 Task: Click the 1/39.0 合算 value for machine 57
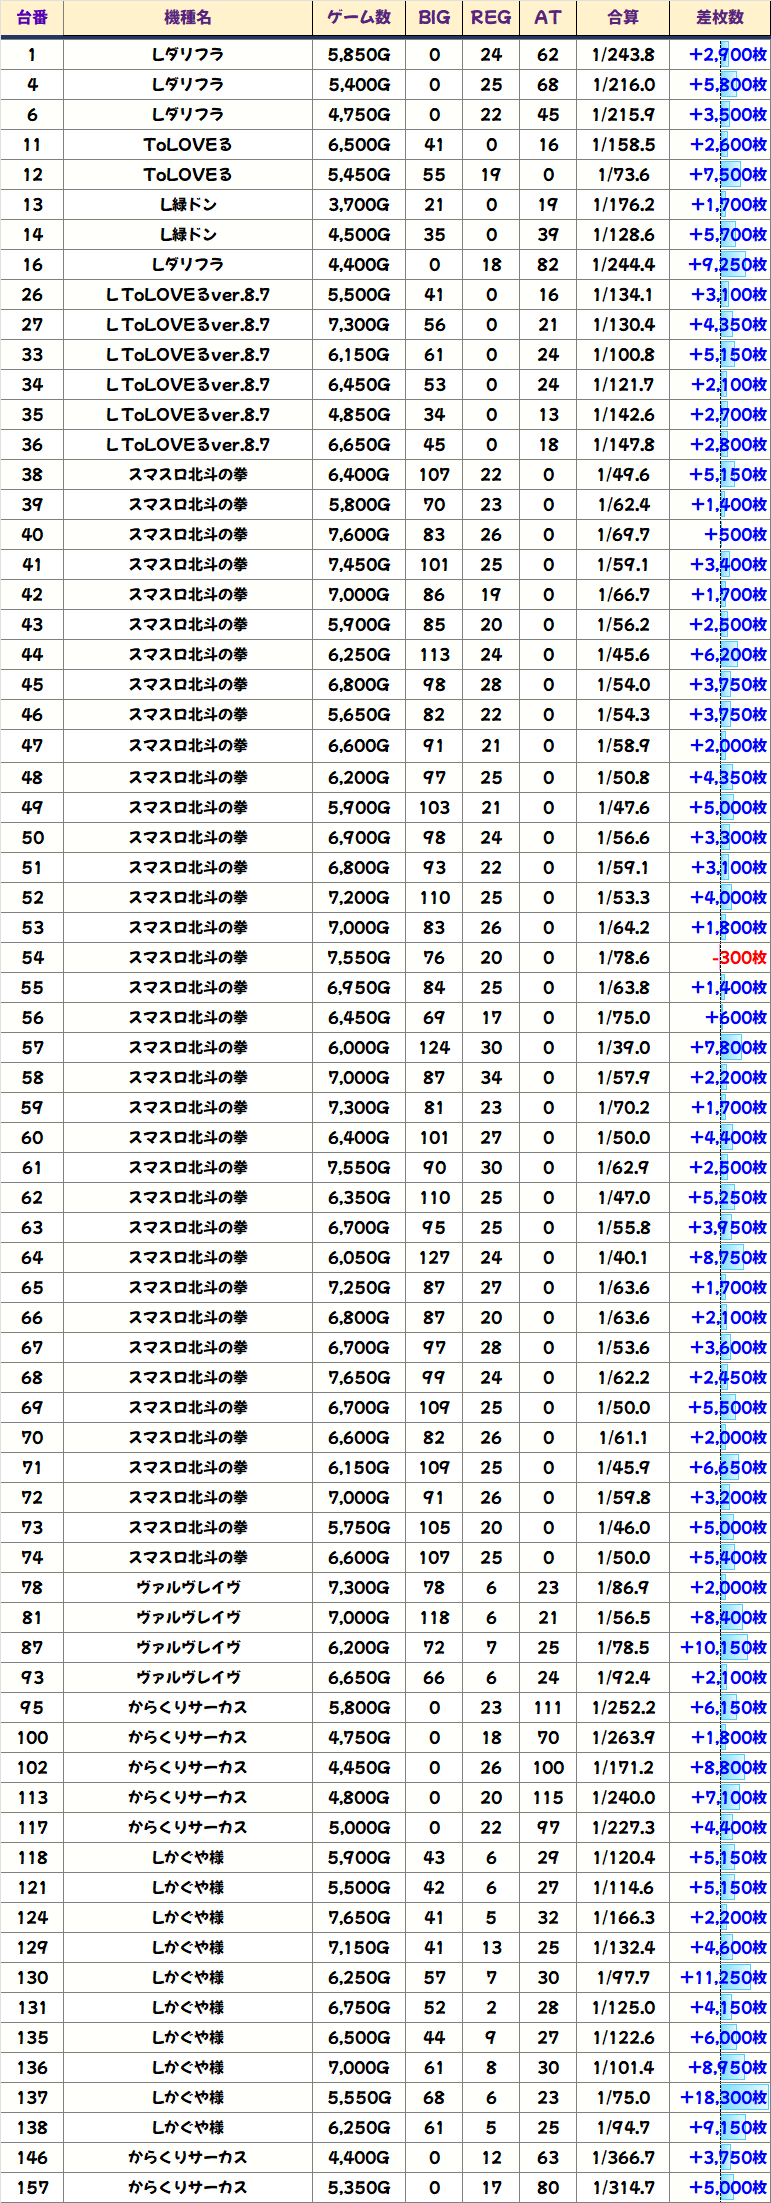[624, 1047]
